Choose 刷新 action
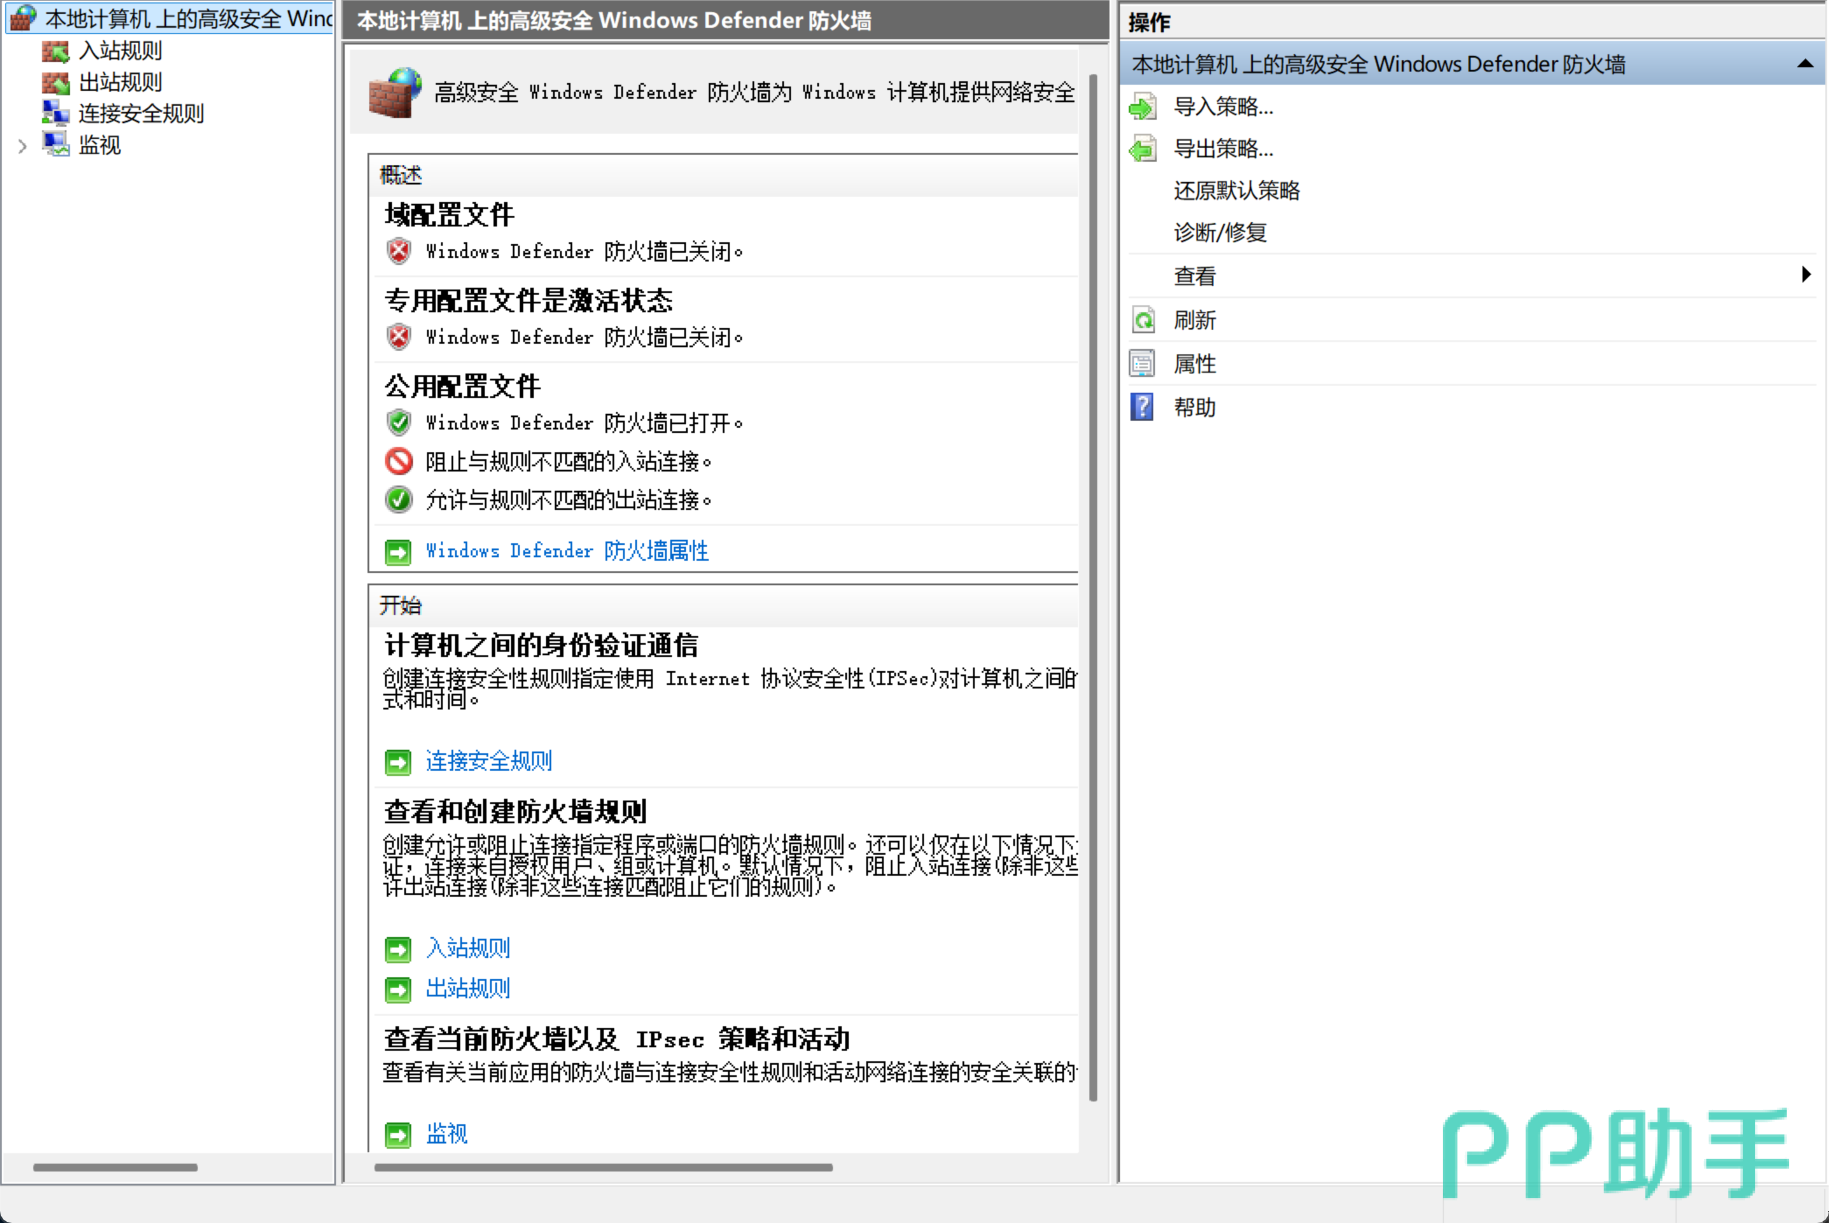The width and height of the screenshot is (1829, 1223). [x=1195, y=320]
